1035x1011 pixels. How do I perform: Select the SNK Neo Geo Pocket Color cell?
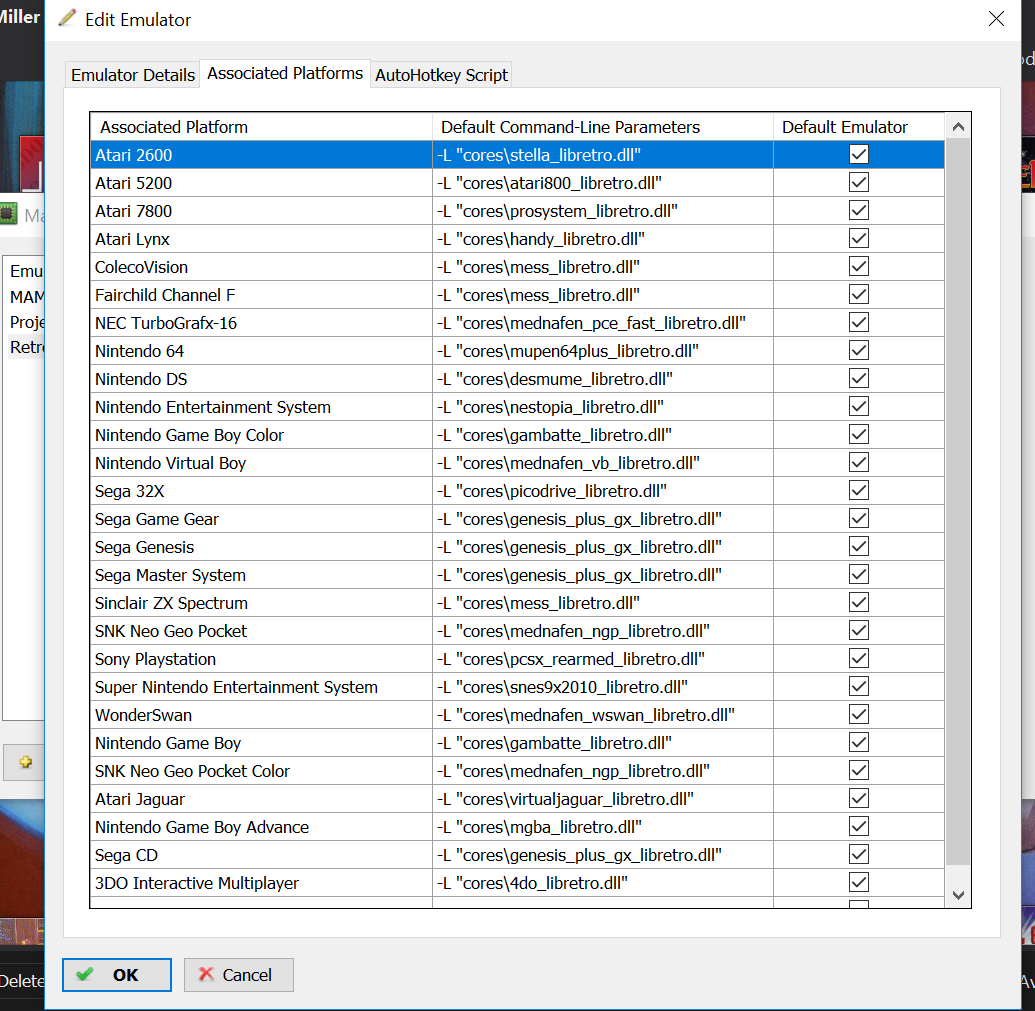(261, 771)
